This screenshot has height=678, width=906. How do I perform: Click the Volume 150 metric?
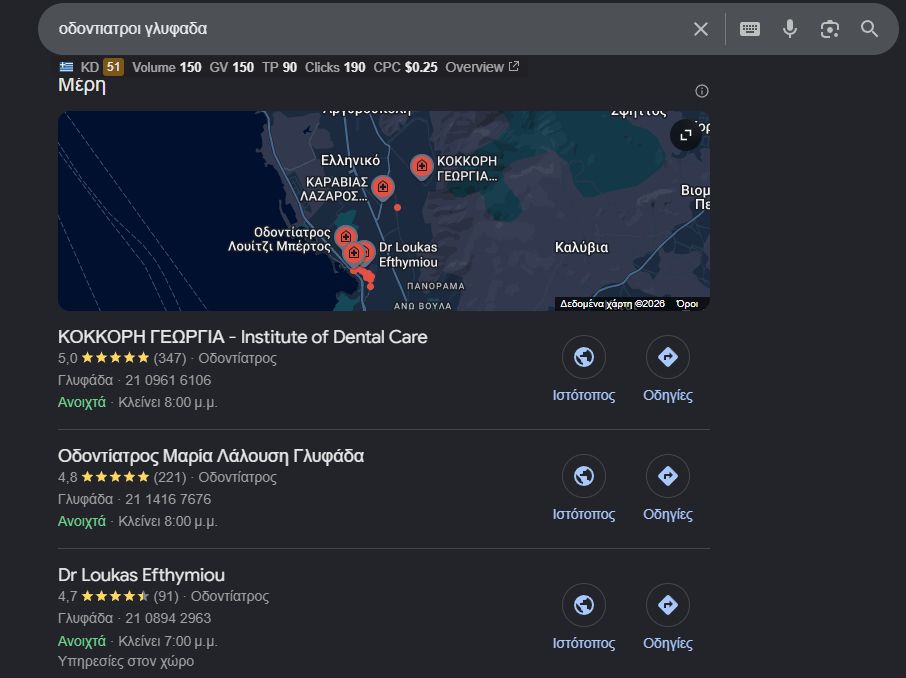click(167, 67)
